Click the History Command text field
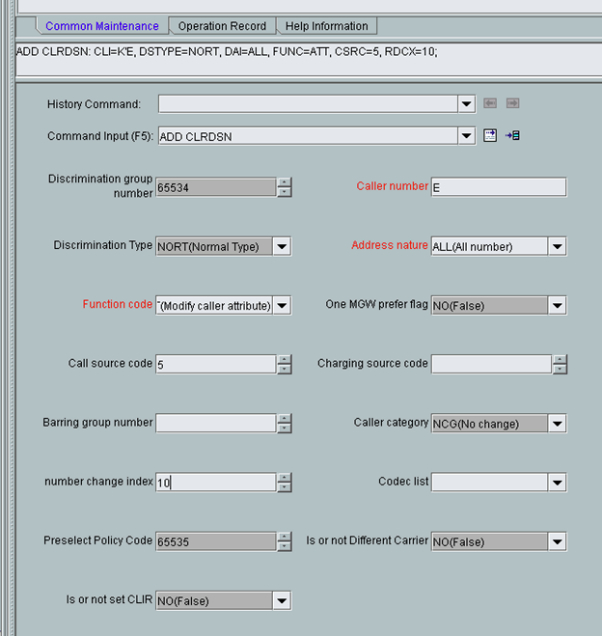Viewport: 602px width, 636px height. click(x=308, y=104)
